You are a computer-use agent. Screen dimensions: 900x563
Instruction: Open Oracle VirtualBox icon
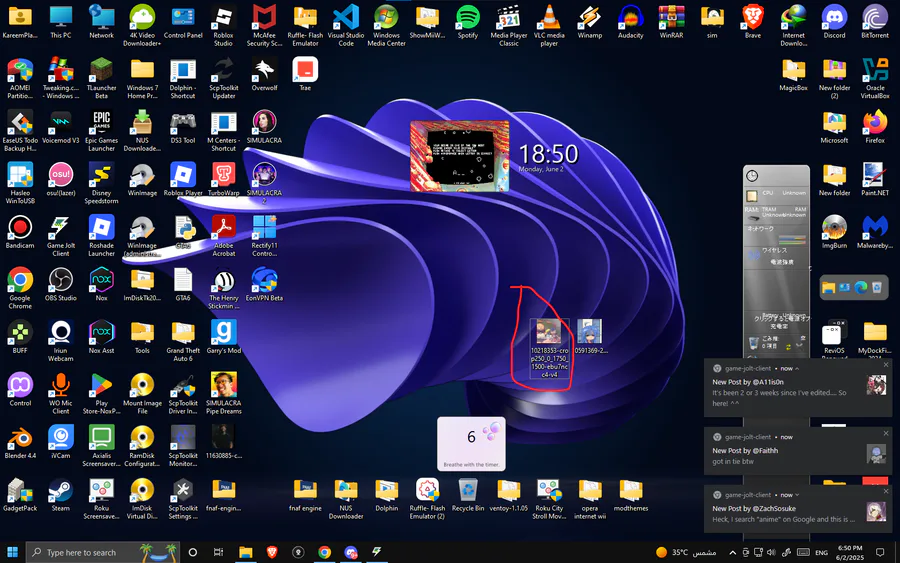pos(875,78)
